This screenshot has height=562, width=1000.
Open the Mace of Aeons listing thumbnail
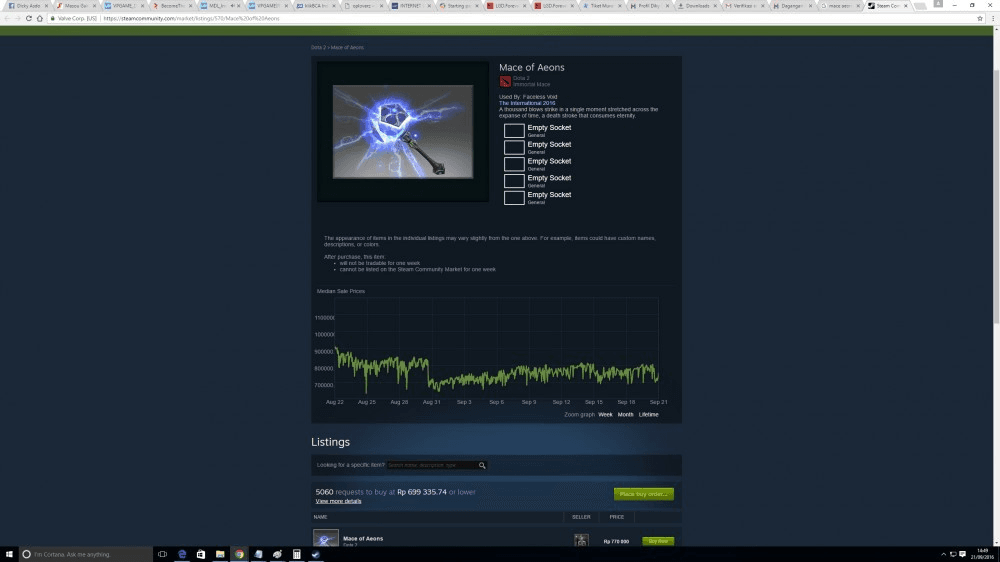pyautogui.click(x=326, y=538)
